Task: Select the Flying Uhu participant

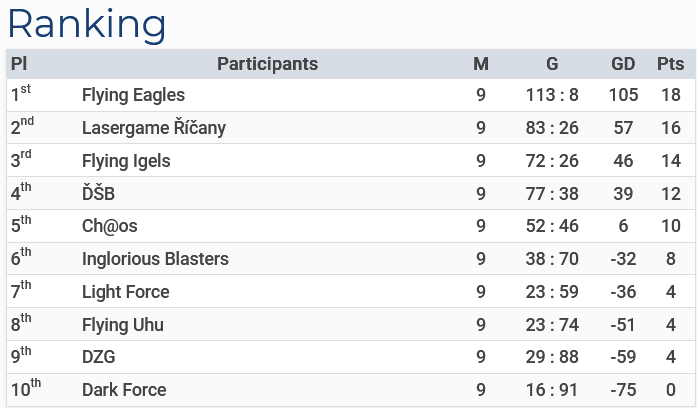Action: click(x=123, y=324)
